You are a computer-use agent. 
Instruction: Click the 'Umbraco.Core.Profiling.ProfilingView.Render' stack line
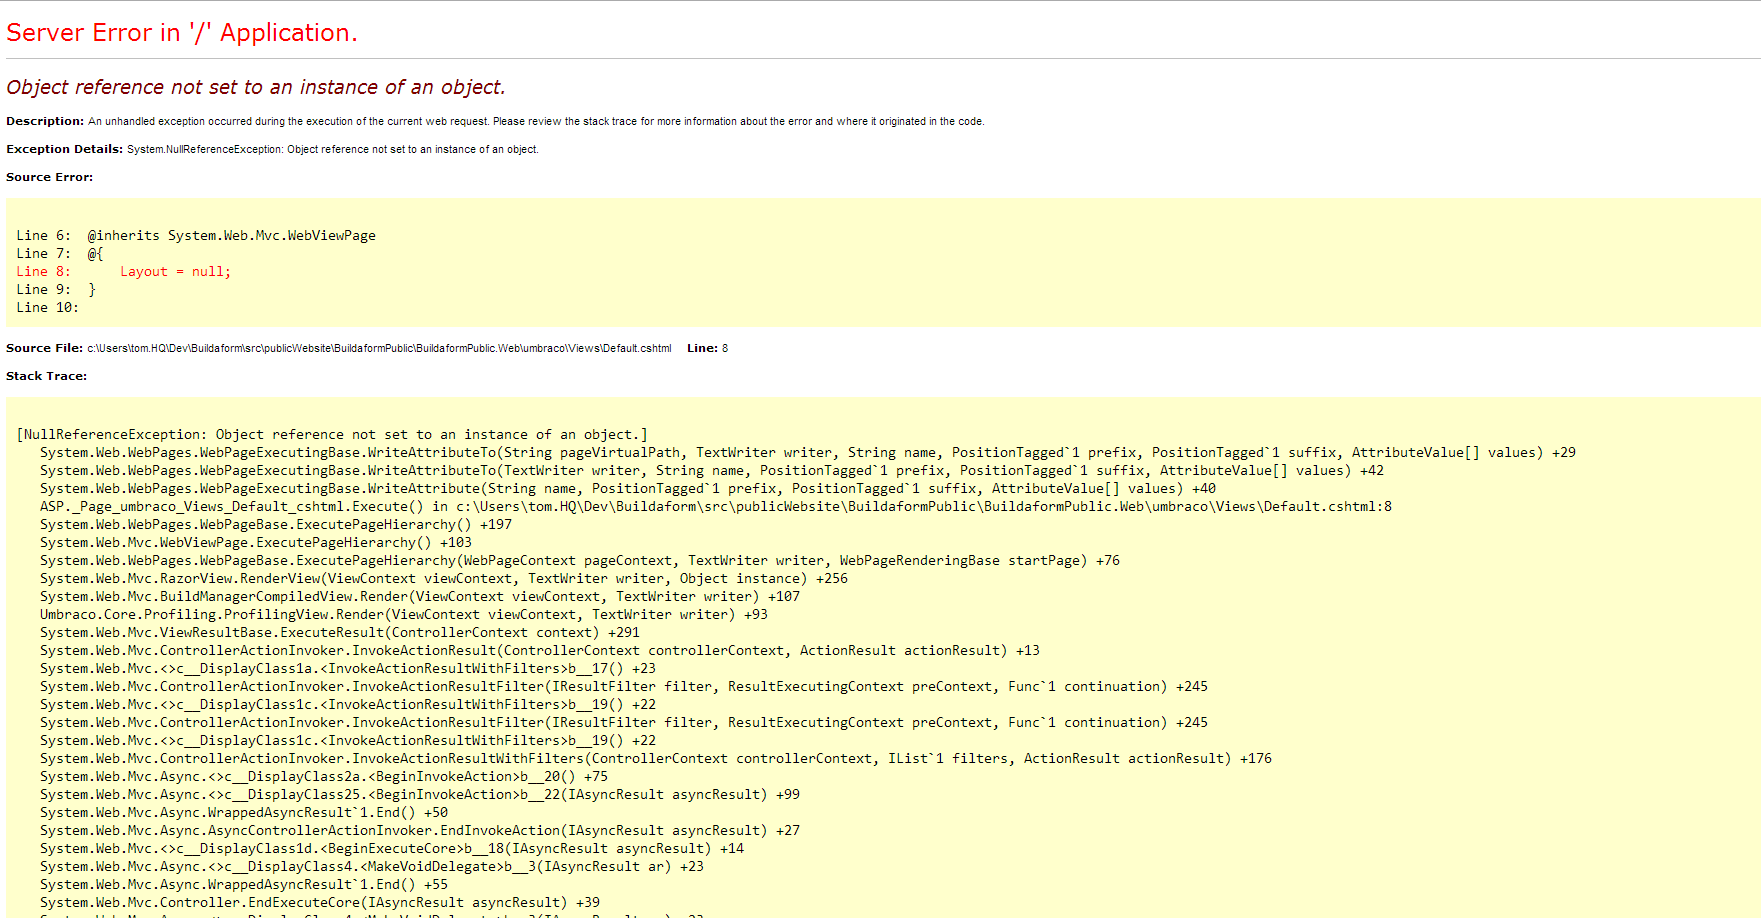pyautogui.click(x=403, y=615)
